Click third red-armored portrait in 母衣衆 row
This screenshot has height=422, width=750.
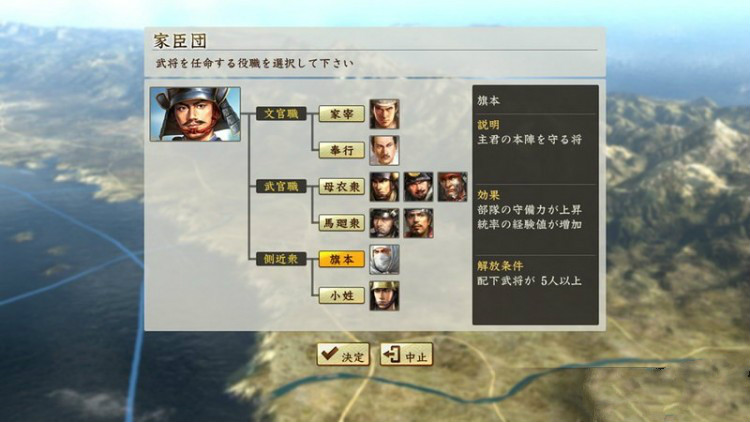point(452,187)
